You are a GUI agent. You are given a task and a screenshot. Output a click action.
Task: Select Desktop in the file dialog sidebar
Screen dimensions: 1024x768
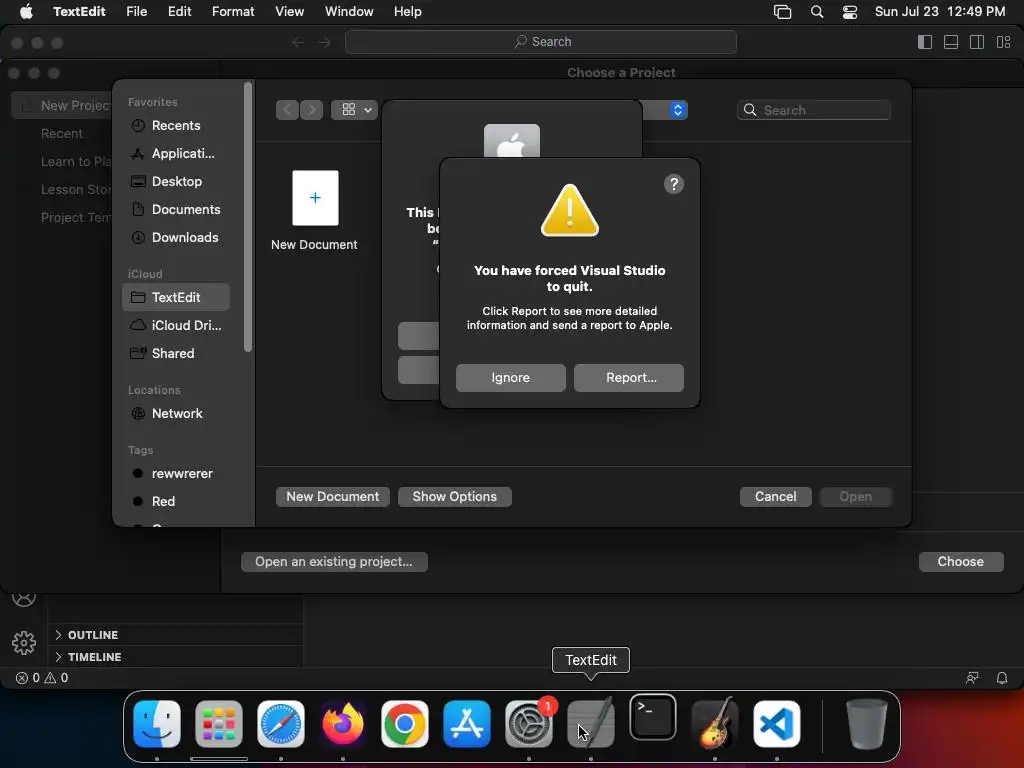(x=176, y=182)
